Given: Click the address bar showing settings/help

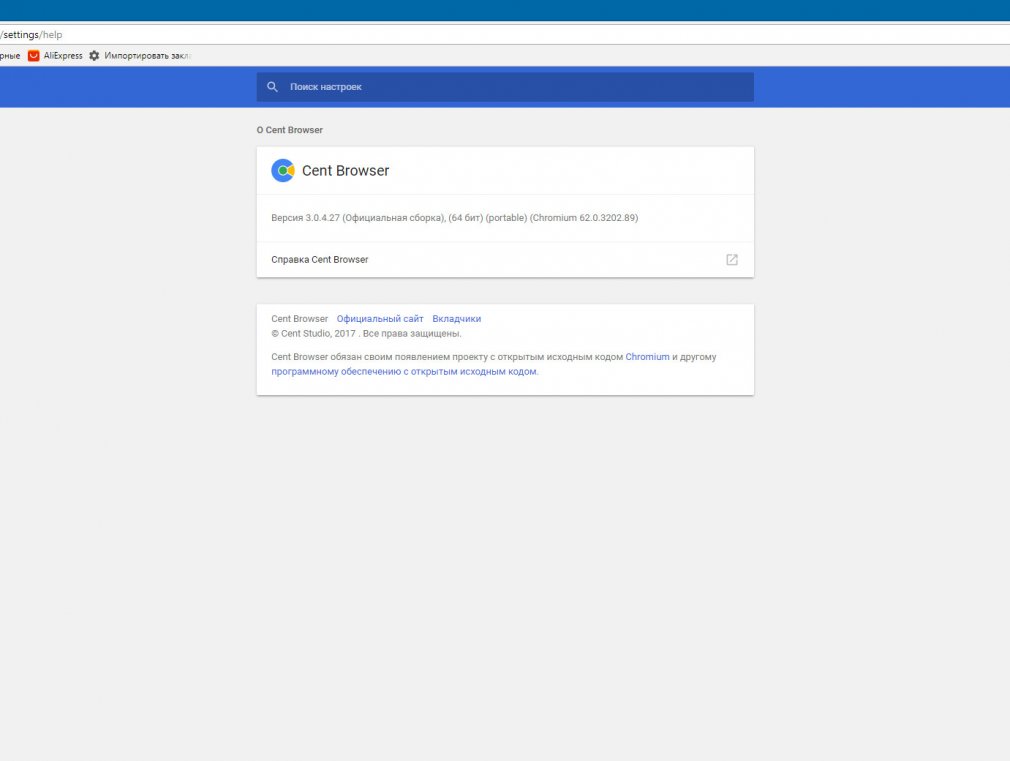Looking at the screenshot, I should (505, 35).
